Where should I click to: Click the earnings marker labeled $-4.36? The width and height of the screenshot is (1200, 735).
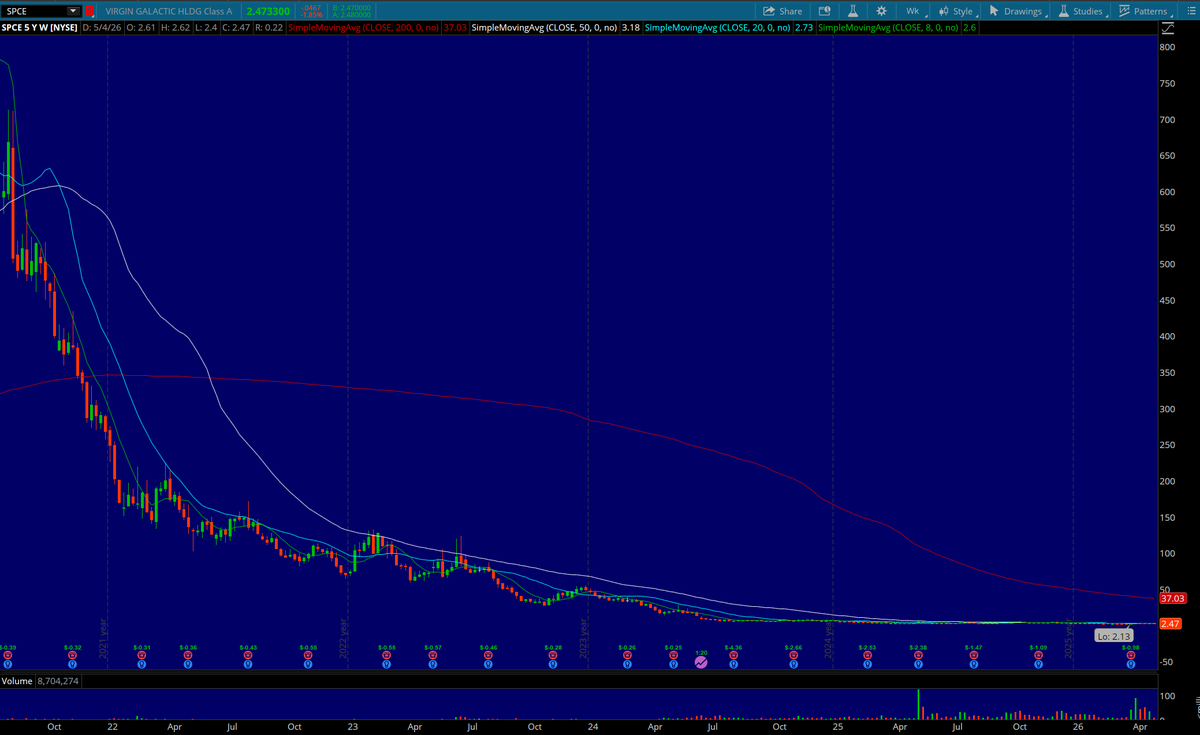tap(733, 658)
